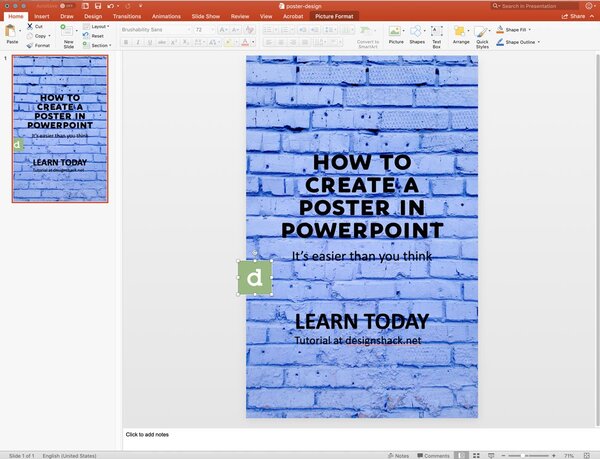Image resolution: width=600 pixels, height=459 pixels.
Task: Expand the Layout dropdown
Action: (99, 26)
